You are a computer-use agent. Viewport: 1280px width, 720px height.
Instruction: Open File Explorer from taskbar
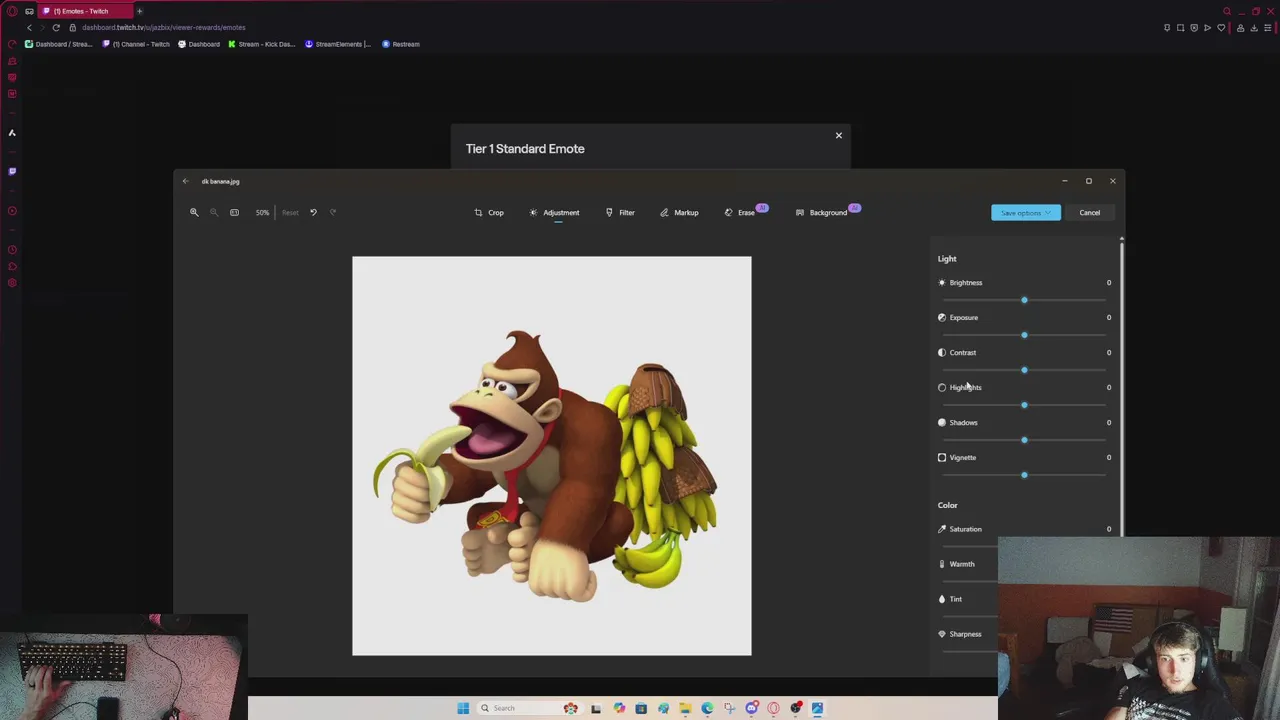tap(685, 708)
